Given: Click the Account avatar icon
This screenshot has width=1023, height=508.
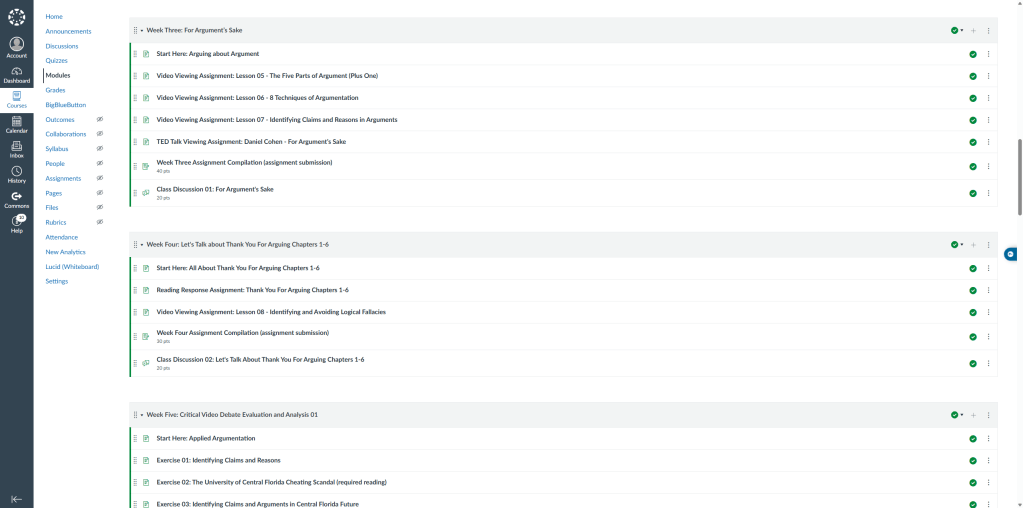Looking at the screenshot, I should pos(16,47).
